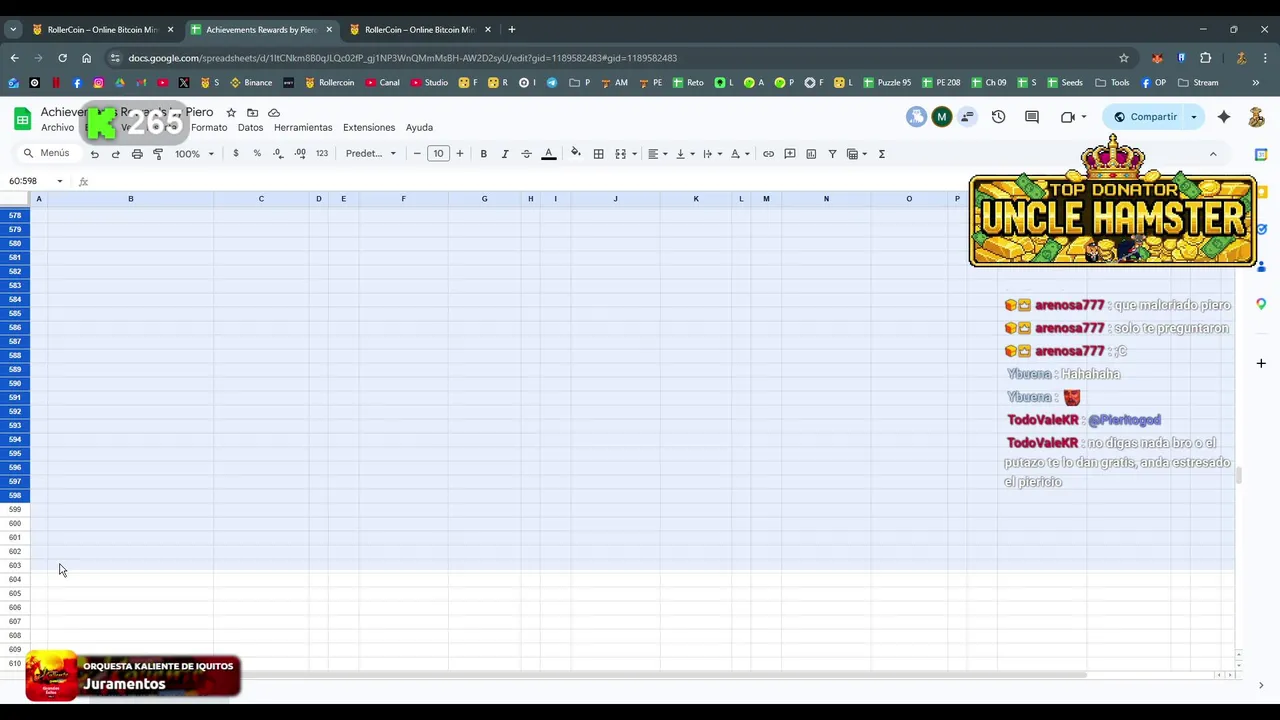Screen dimensions: 1280x720
Task: Decrease decimal places
Action: click(278, 154)
